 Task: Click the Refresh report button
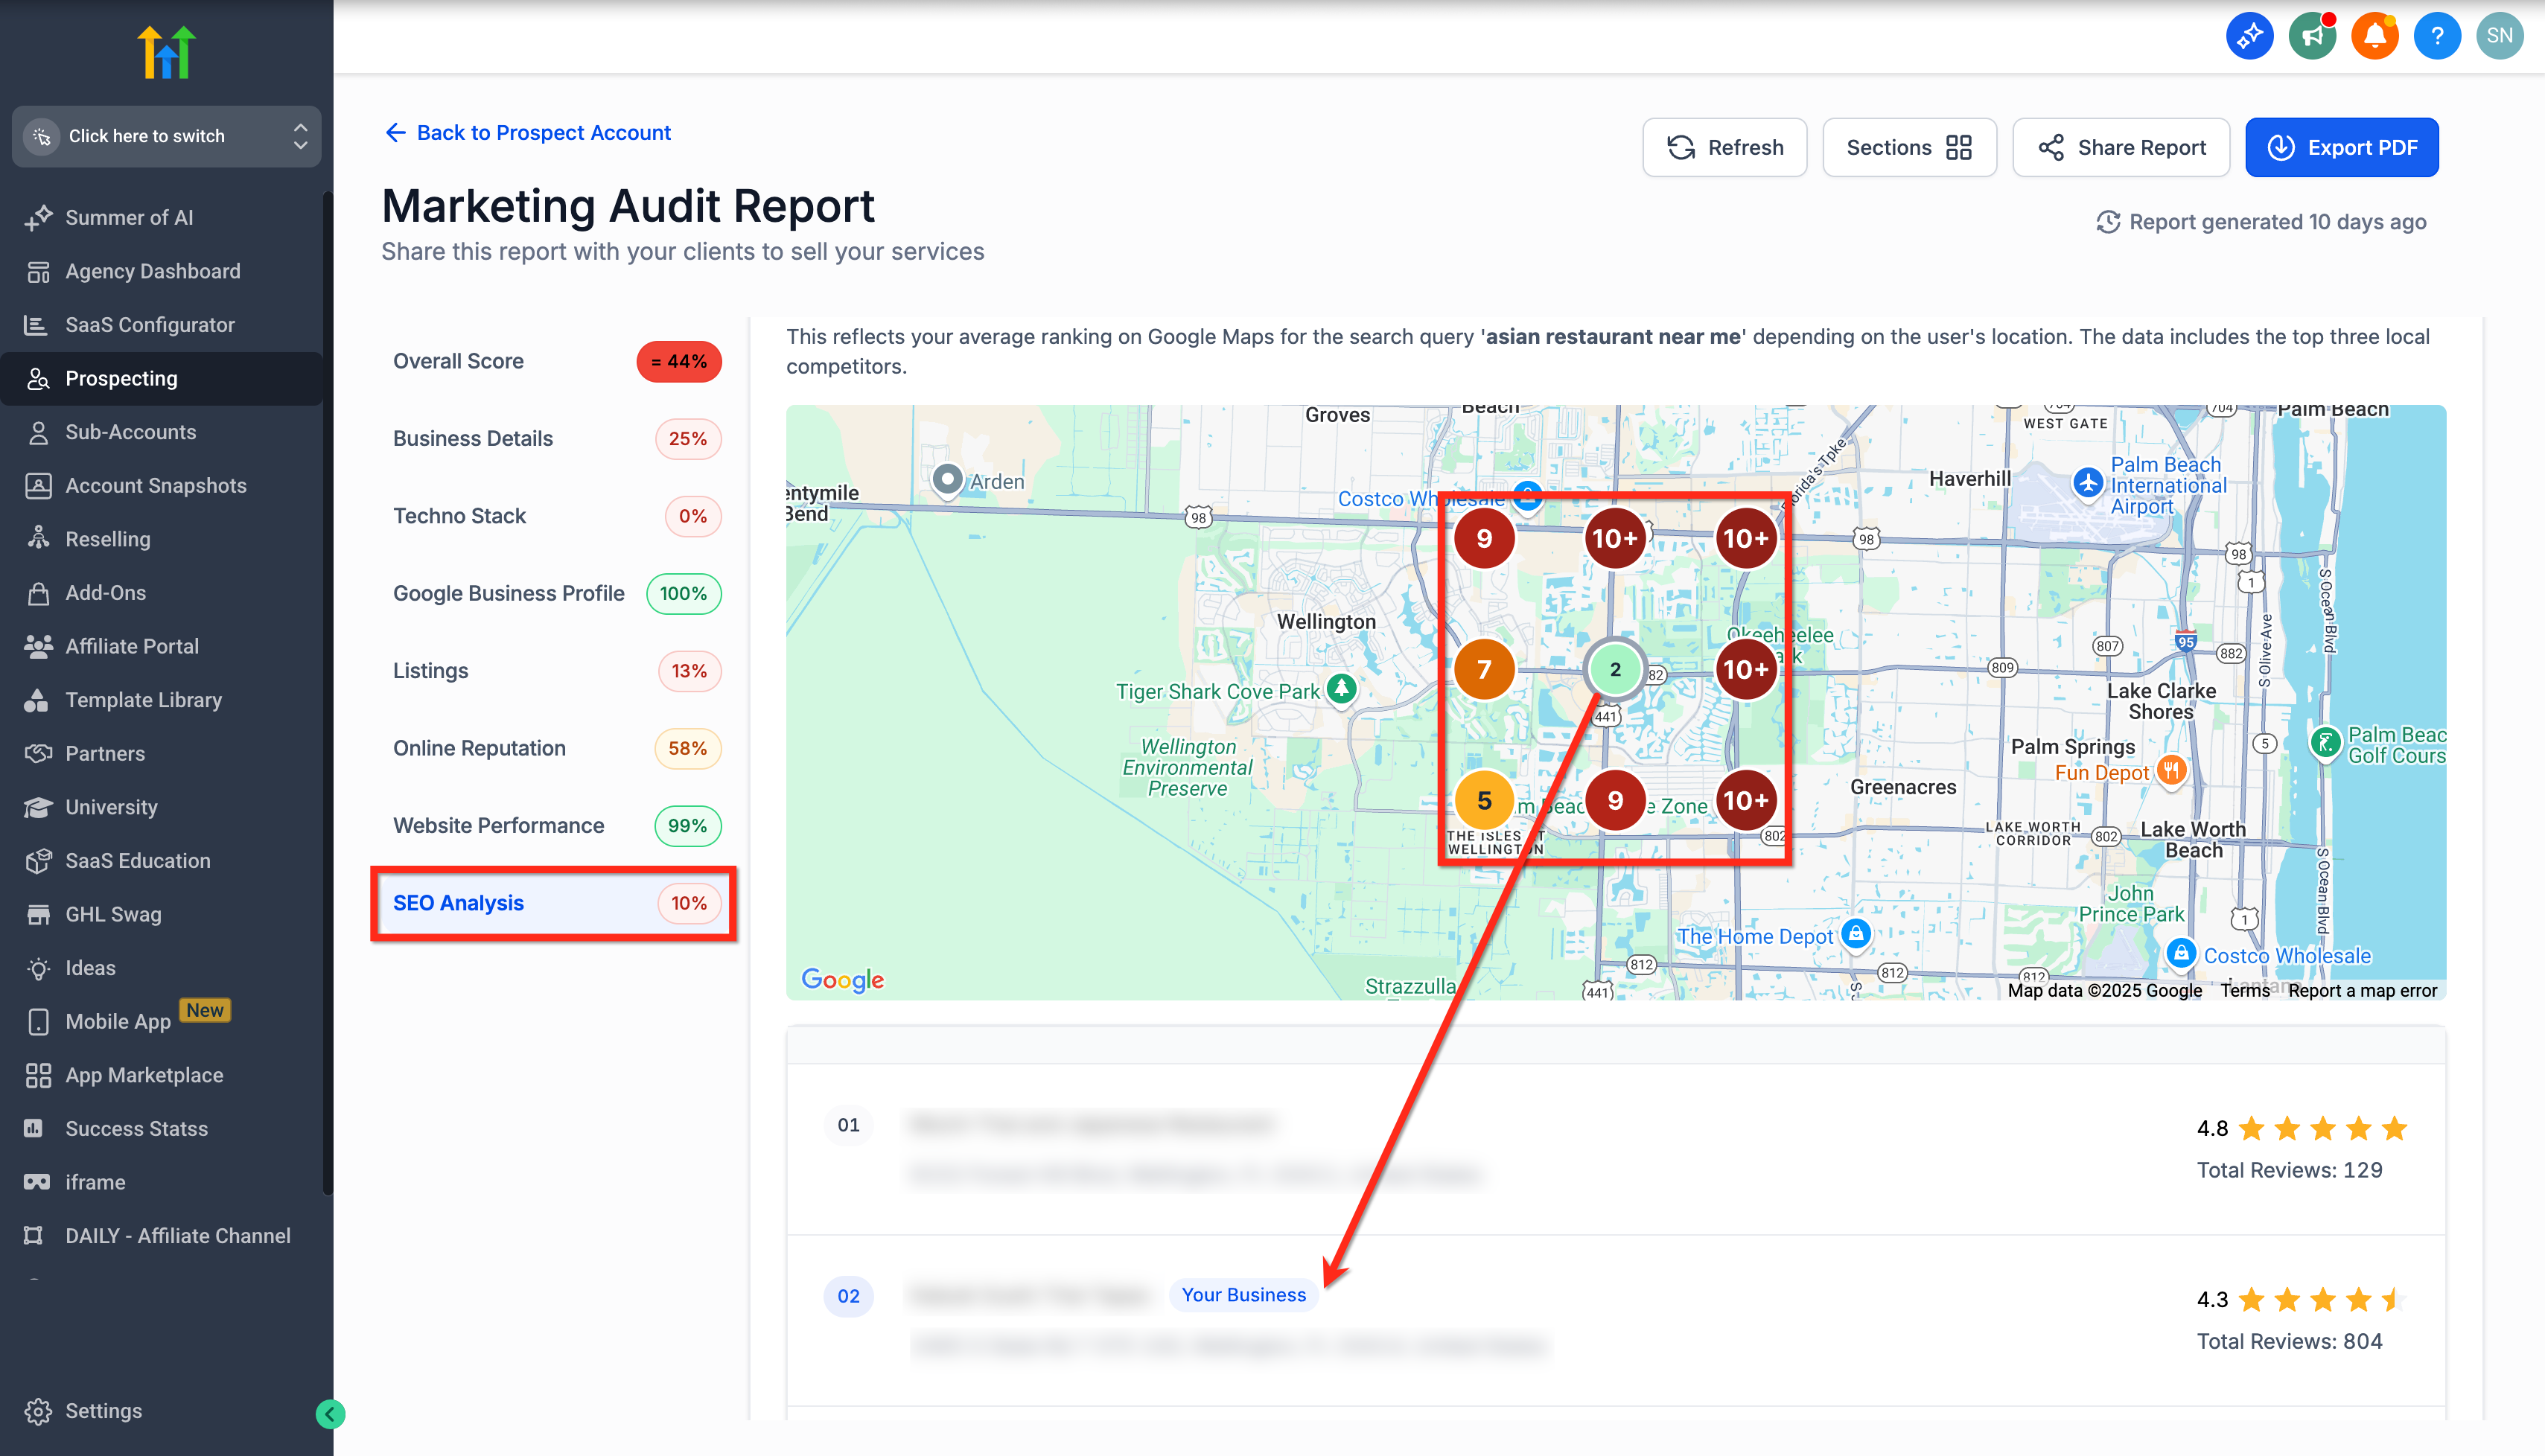click(1724, 148)
